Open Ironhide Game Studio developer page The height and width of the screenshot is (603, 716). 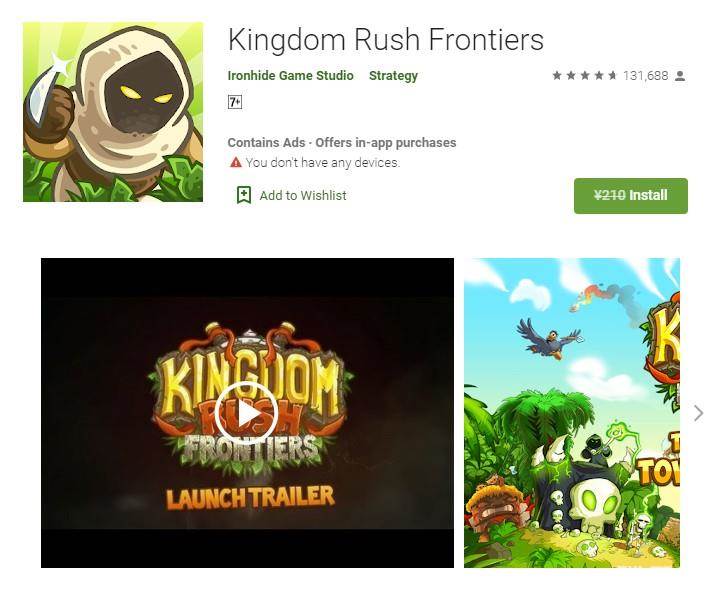(x=290, y=76)
